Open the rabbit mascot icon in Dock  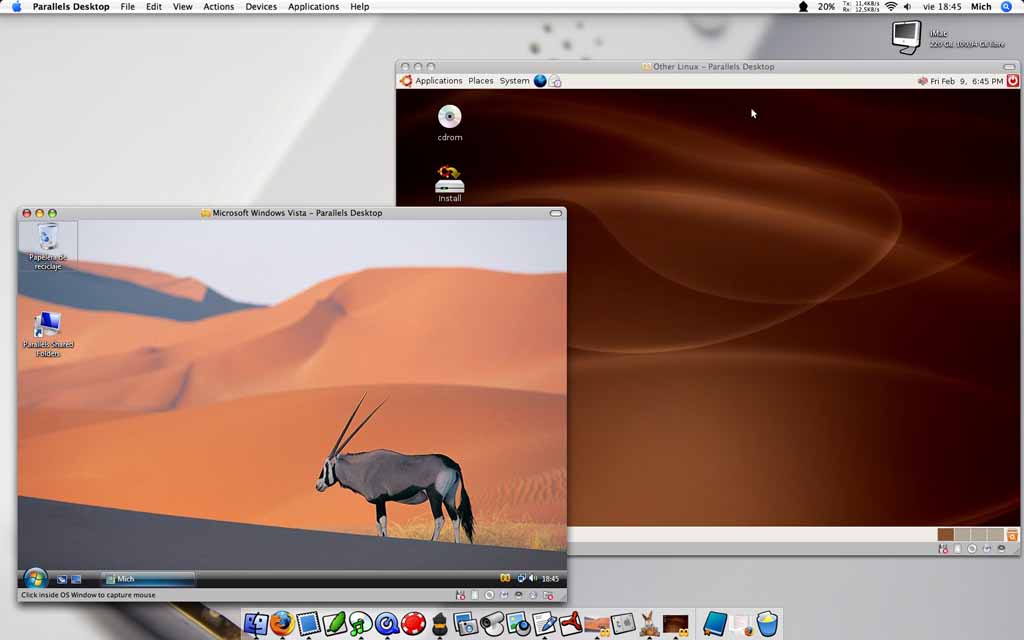point(648,624)
